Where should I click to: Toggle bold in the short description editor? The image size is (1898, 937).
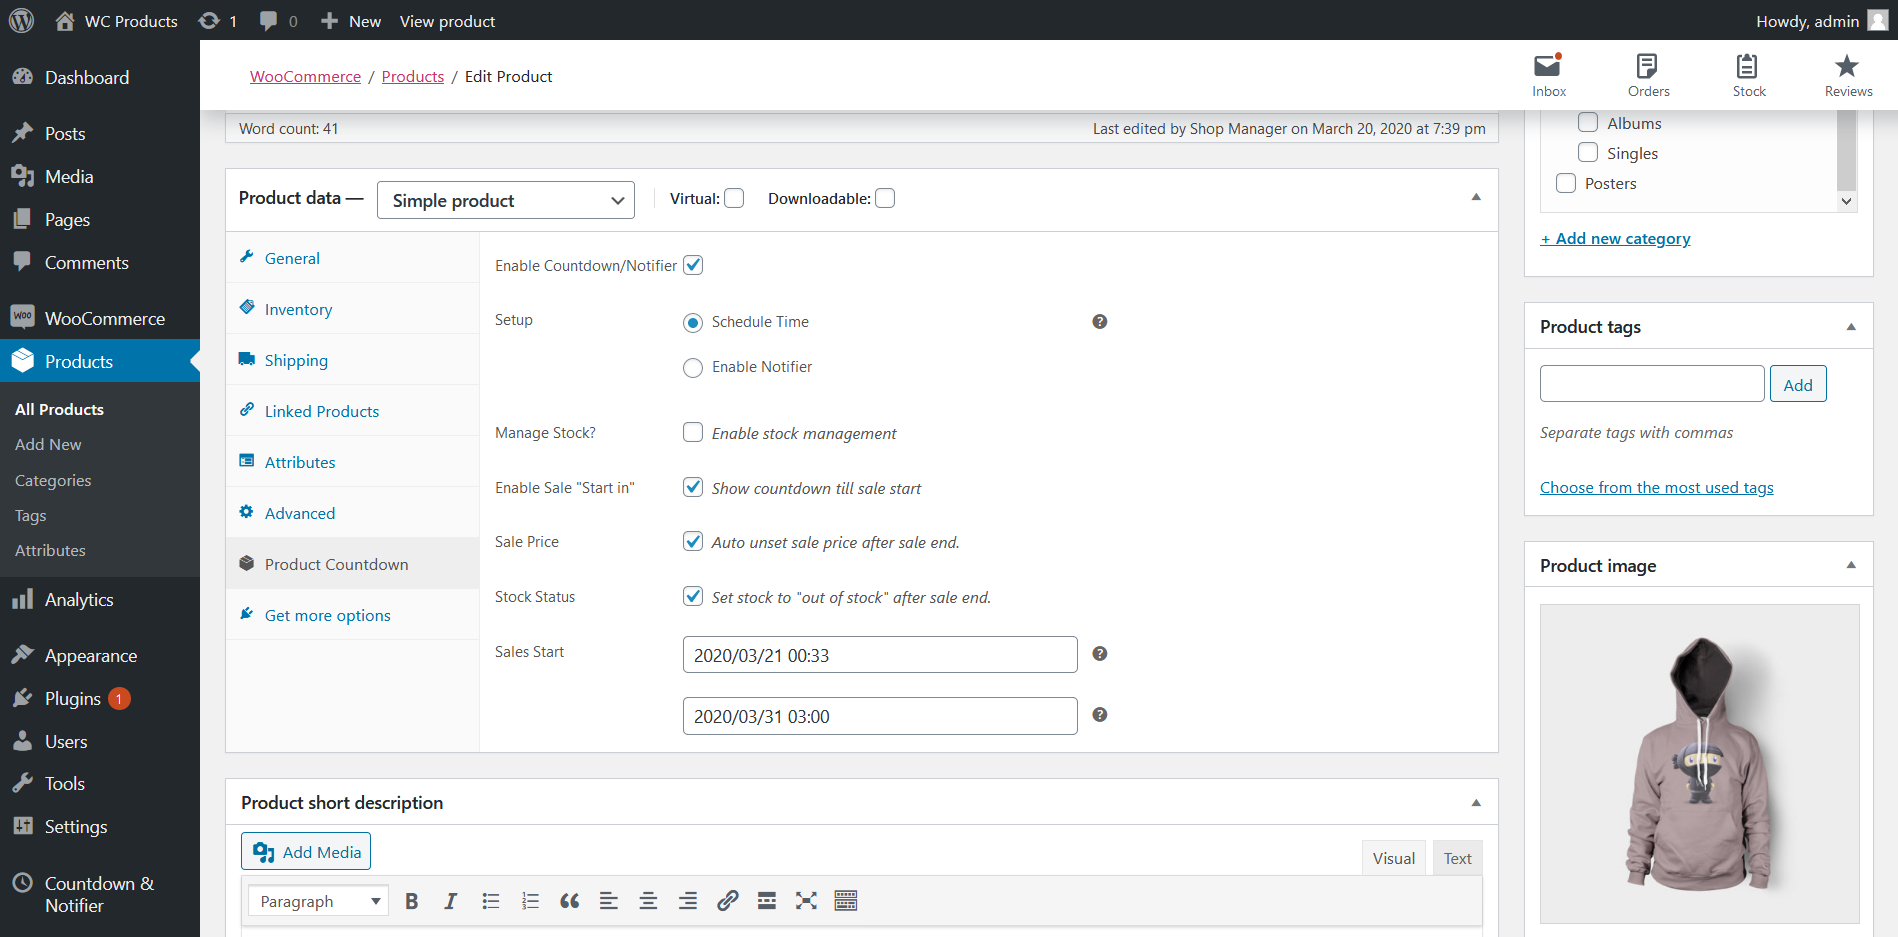(411, 900)
